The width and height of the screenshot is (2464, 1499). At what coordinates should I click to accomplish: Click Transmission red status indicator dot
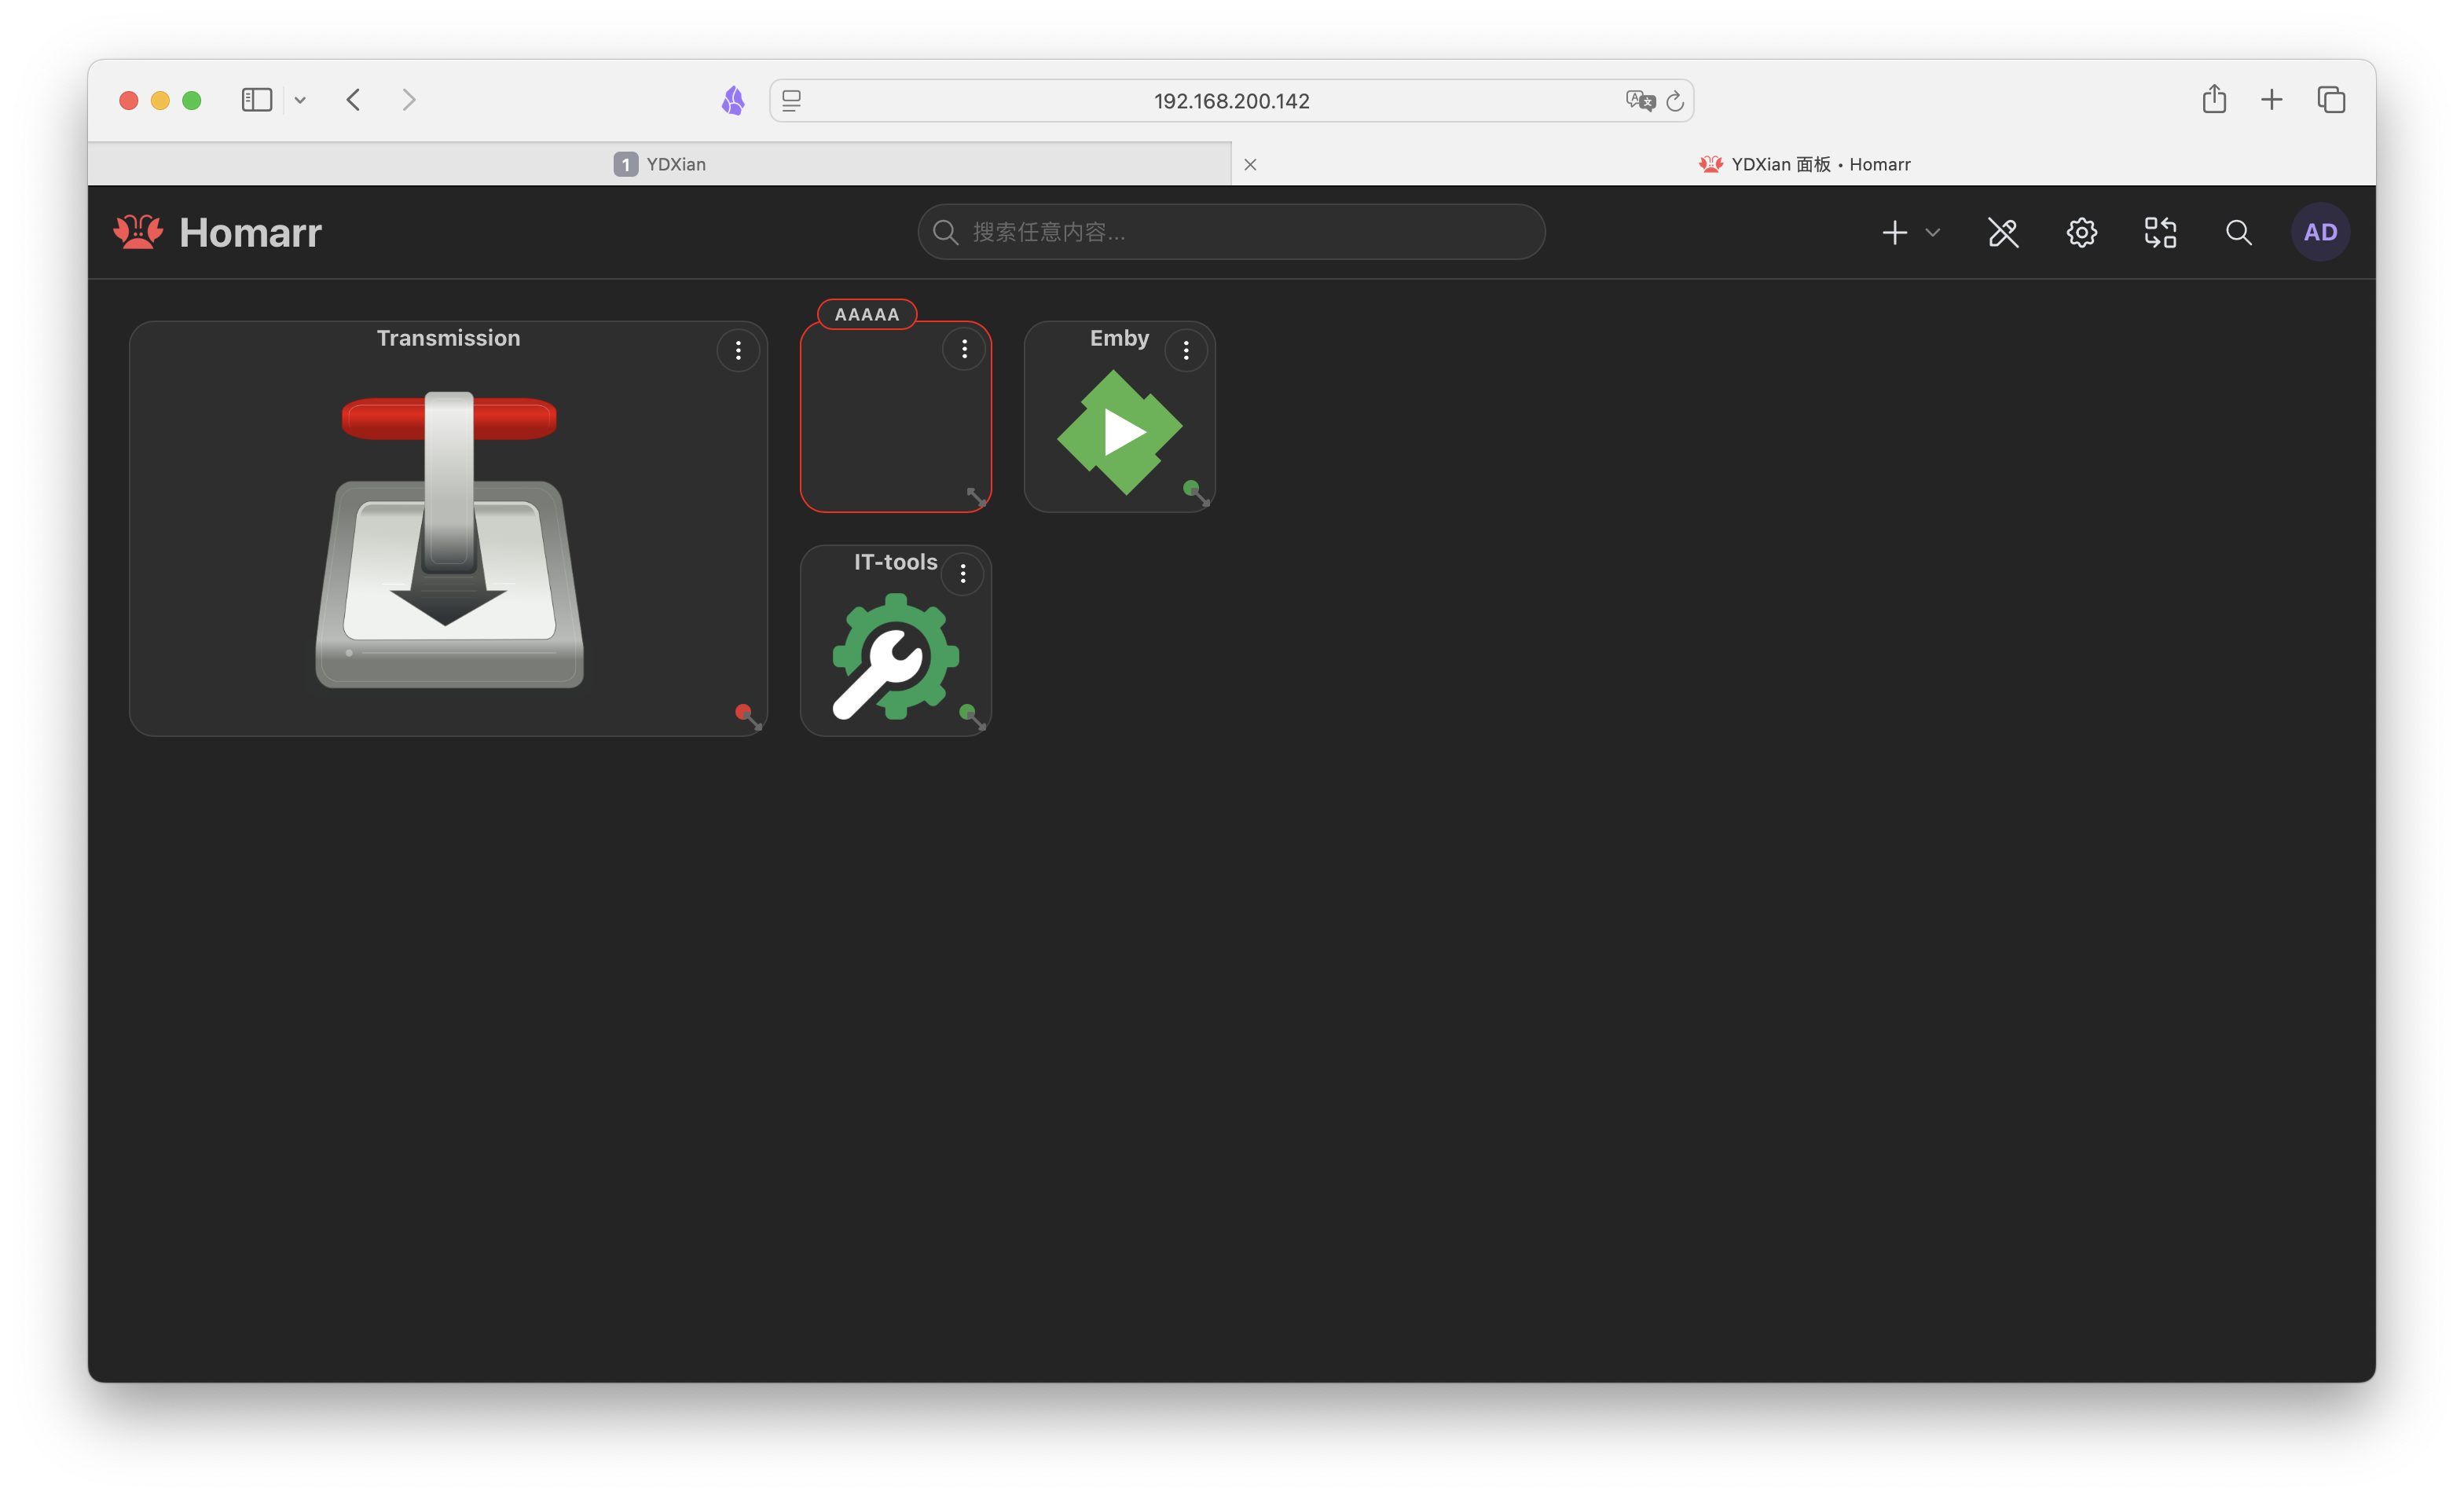coord(742,712)
